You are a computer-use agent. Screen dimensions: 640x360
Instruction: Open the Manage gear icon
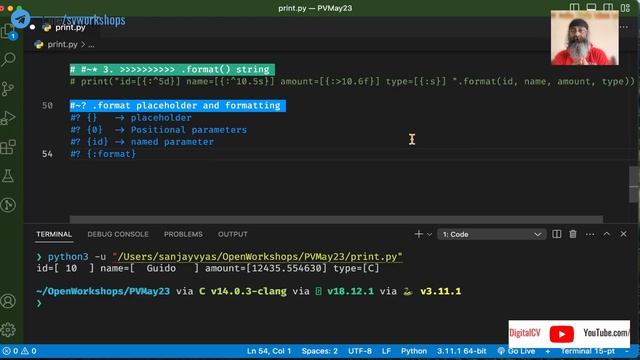point(8,329)
